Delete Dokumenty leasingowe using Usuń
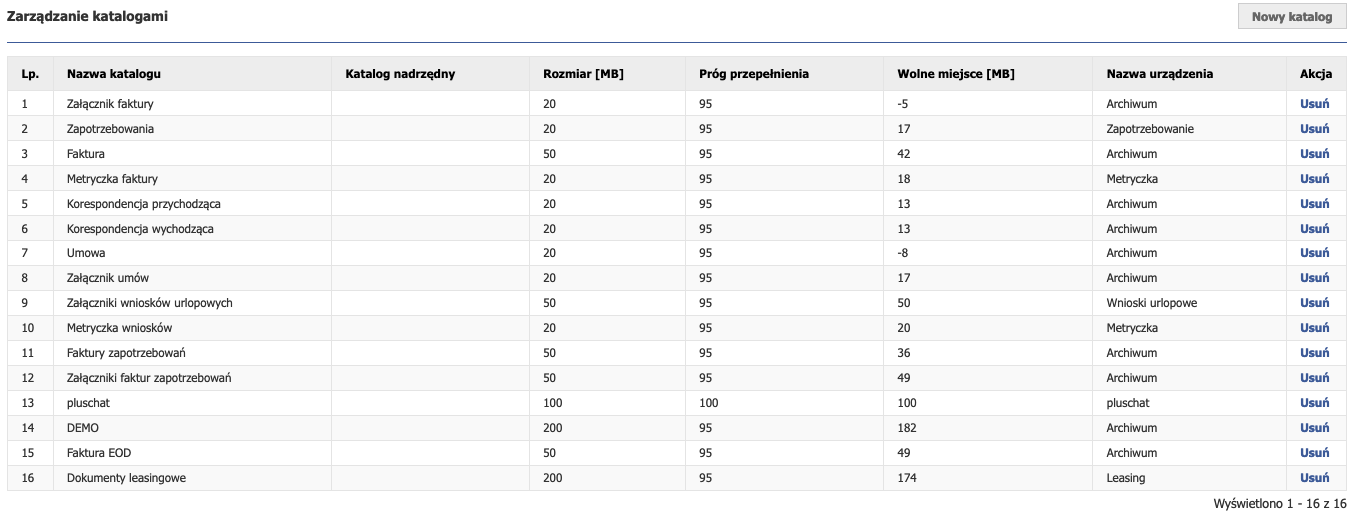Screen dimensions: 1354x515 (x=1314, y=478)
